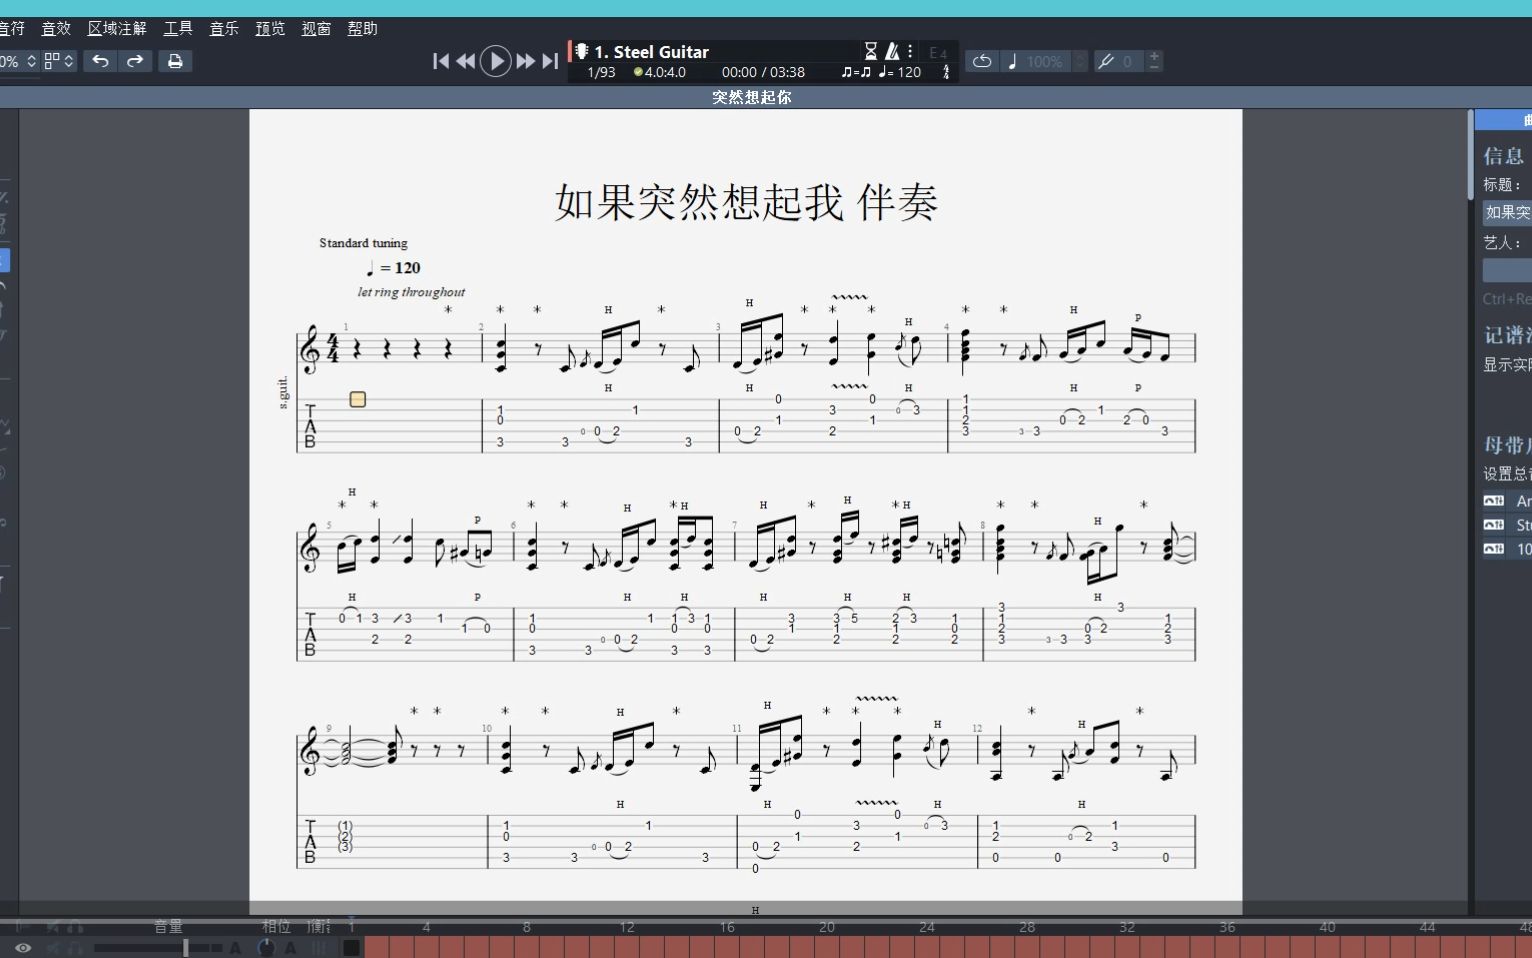
Task: Click the Standard tuning label
Action: tap(363, 243)
